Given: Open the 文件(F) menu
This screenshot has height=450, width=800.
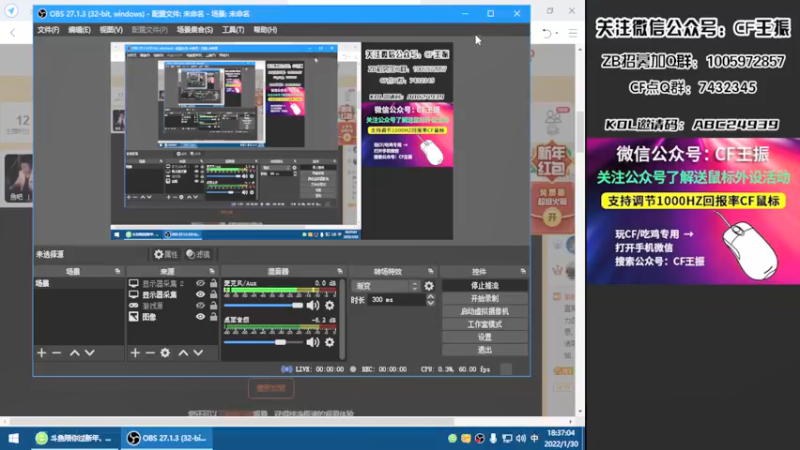Looking at the screenshot, I should tap(48, 30).
